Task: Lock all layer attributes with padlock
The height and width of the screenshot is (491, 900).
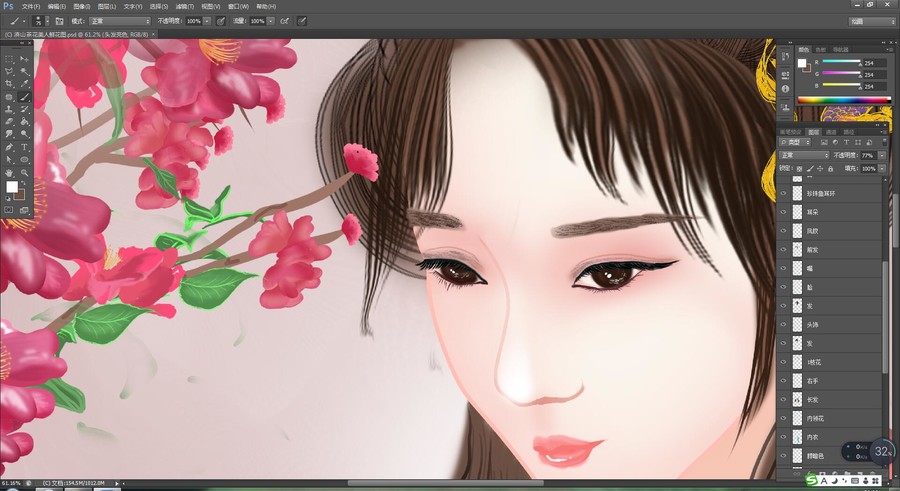Action: tap(831, 168)
